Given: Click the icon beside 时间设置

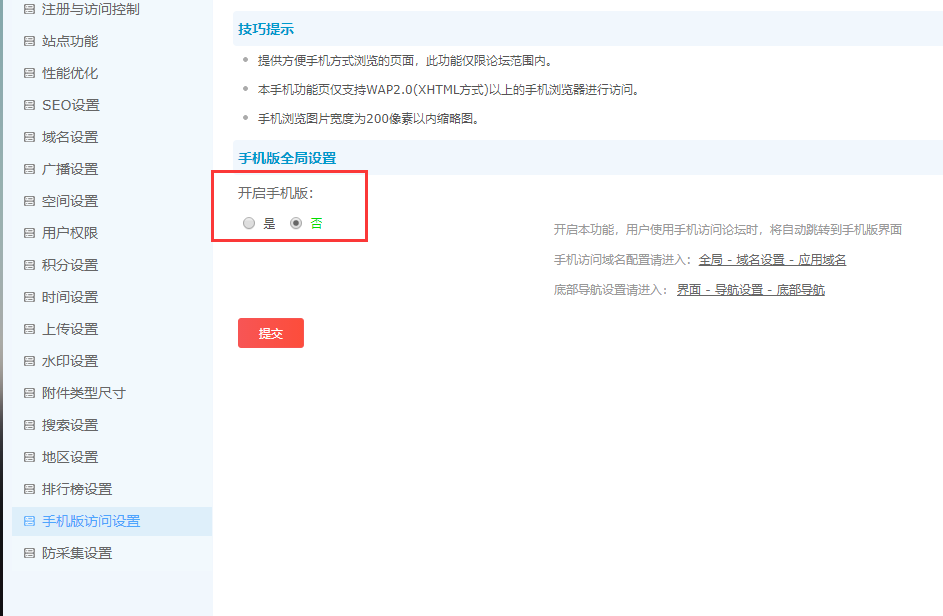Looking at the screenshot, I should [x=29, y=297].
